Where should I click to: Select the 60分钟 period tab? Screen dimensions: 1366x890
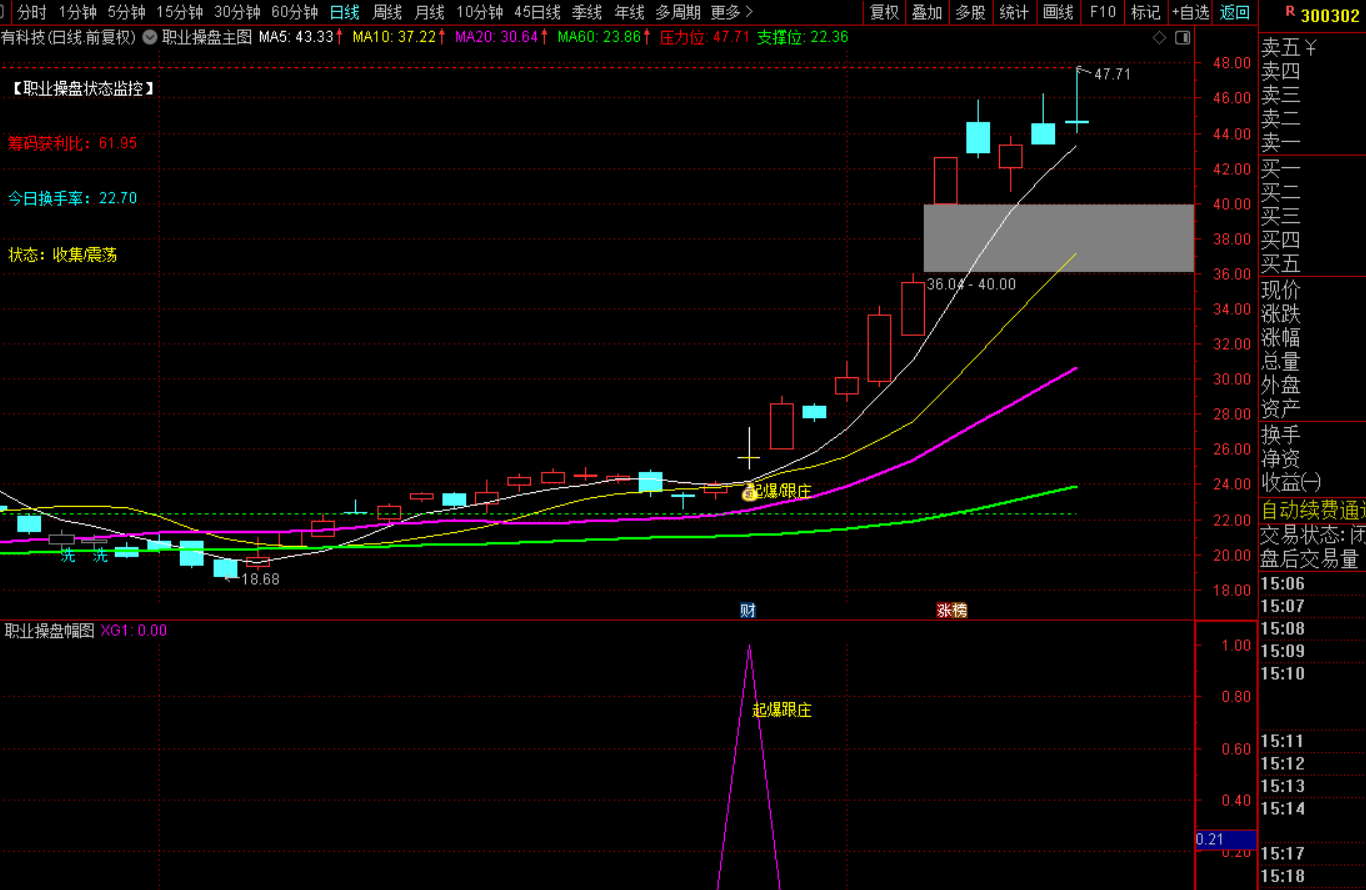[x=295, y=12]
